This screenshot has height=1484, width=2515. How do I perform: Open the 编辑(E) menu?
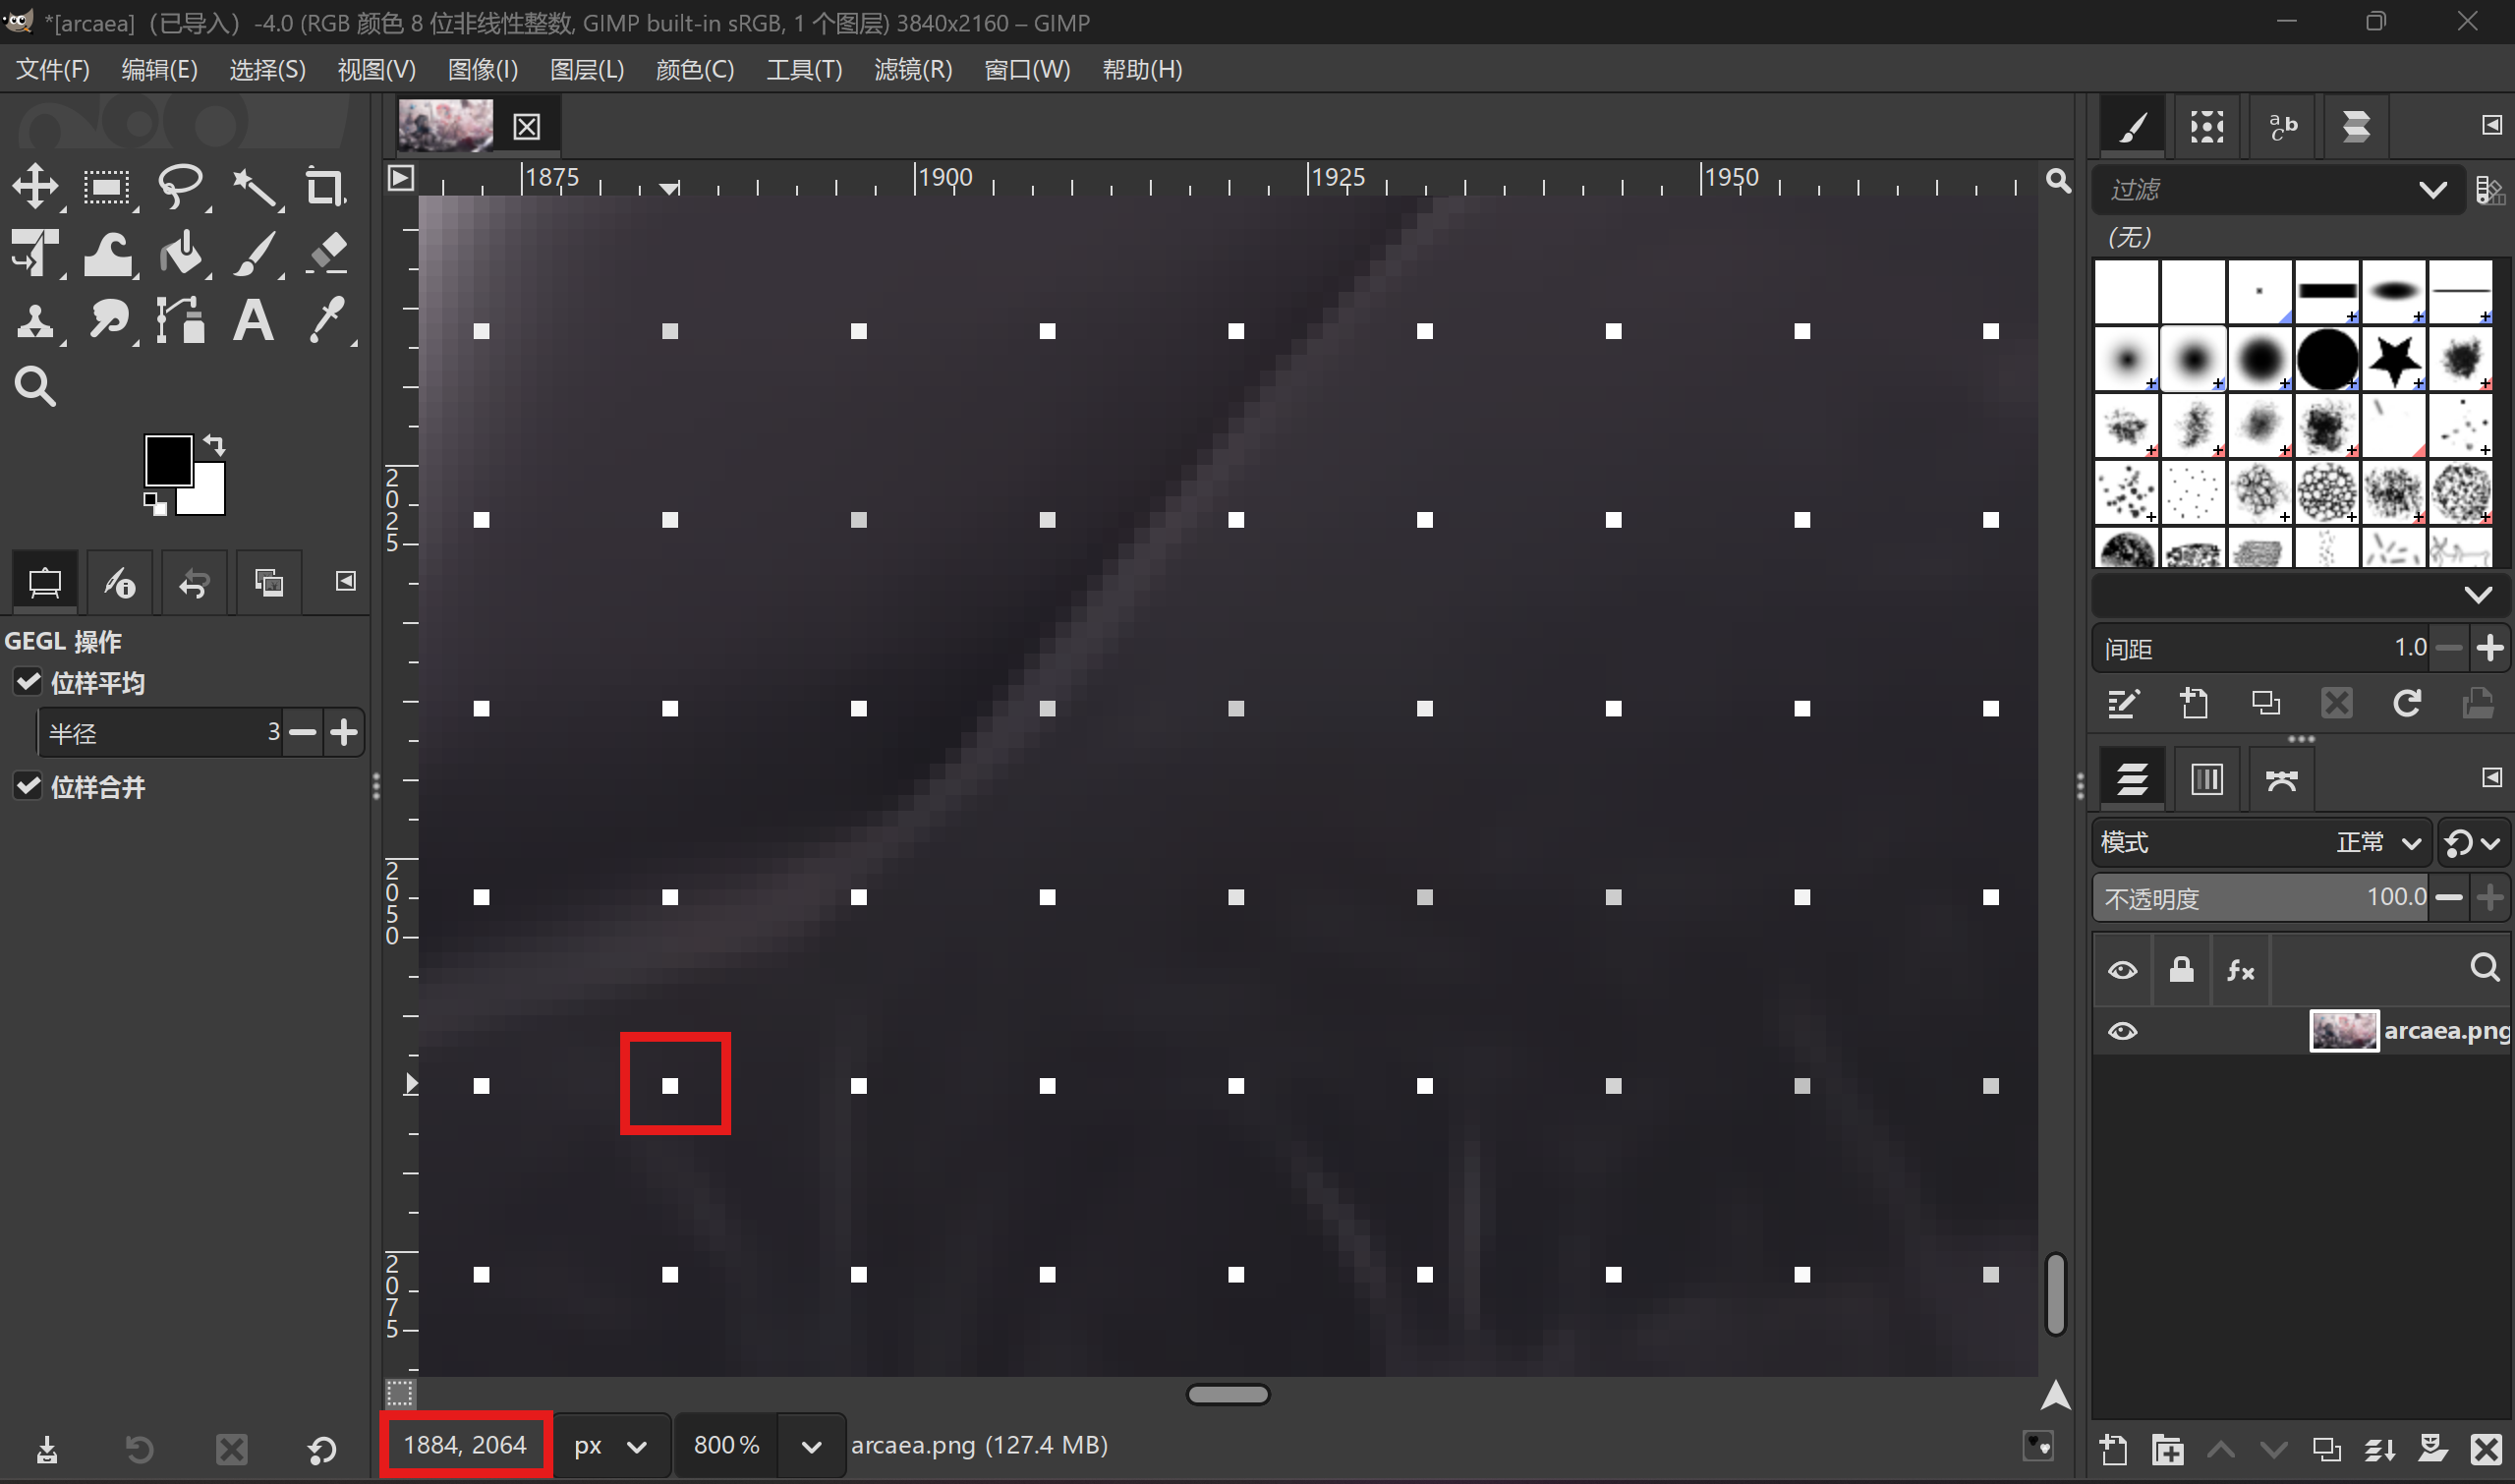coord(159,69)
